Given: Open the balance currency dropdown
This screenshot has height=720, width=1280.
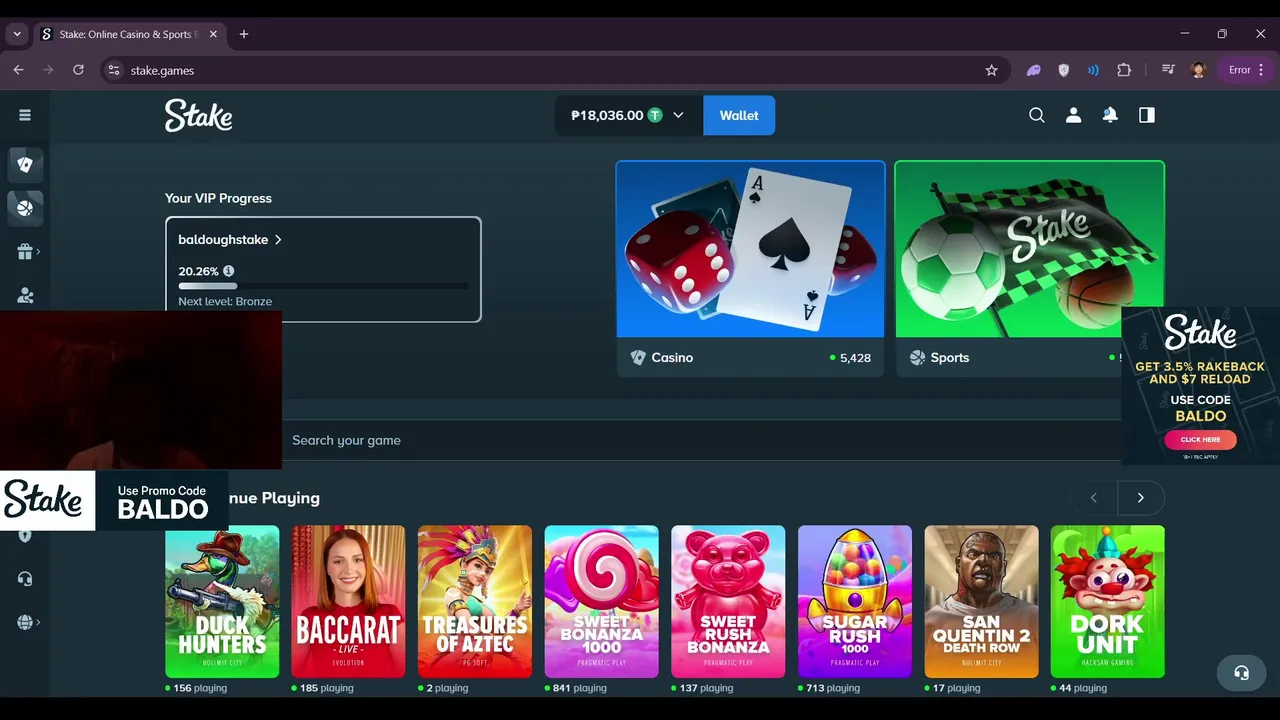Looking at the screenshot, I should [x=678, y=115].
